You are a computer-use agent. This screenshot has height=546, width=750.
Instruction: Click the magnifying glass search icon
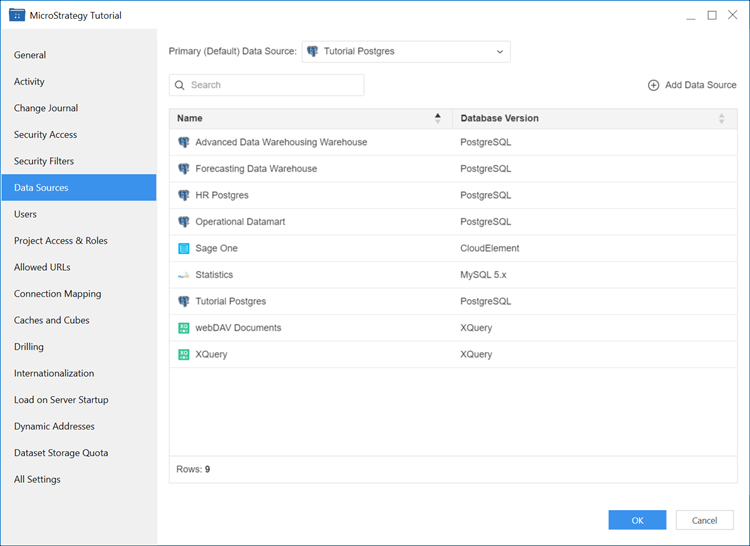[180, 85]
